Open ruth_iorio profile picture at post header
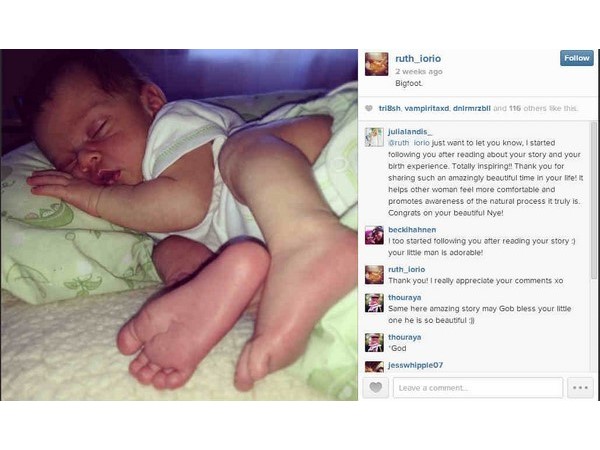 pyautogui.click(x=377, y=64)
